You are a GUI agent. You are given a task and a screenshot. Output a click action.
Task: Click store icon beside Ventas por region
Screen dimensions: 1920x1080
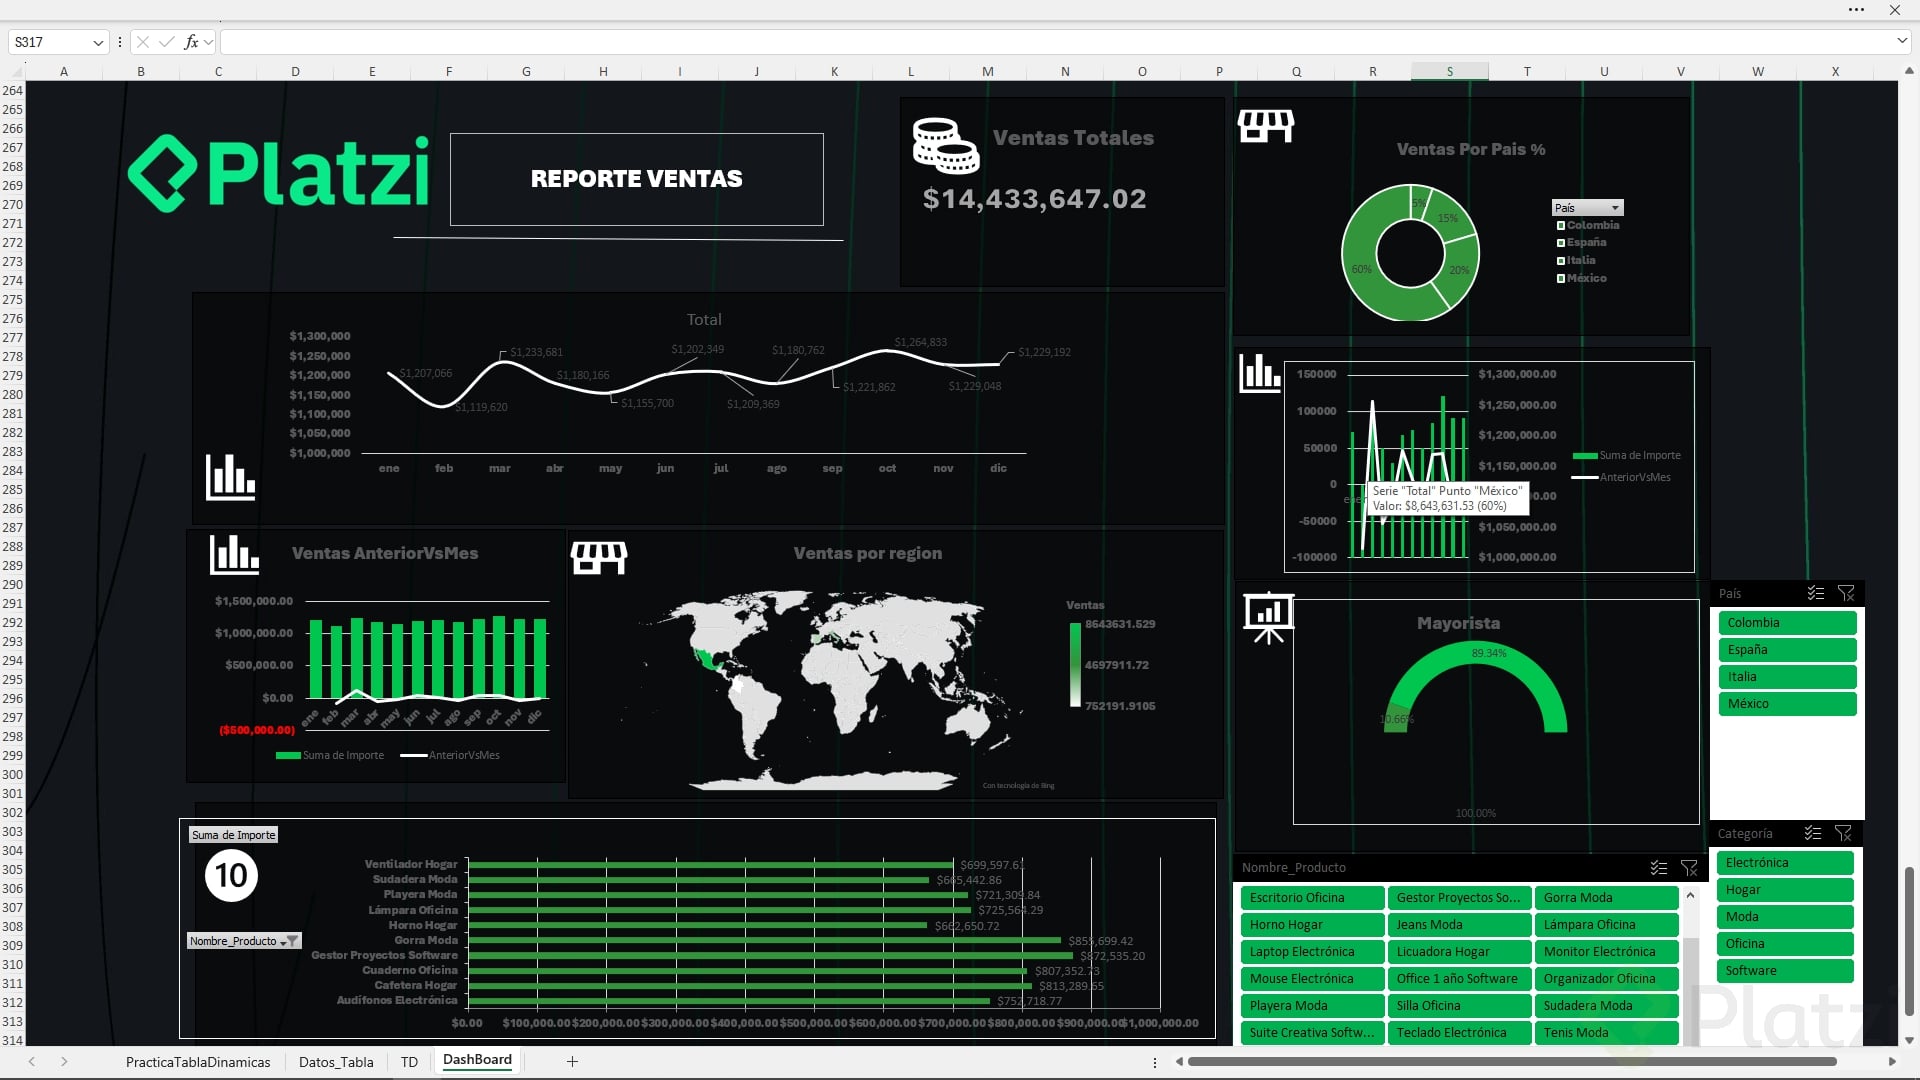pos(598,557)
